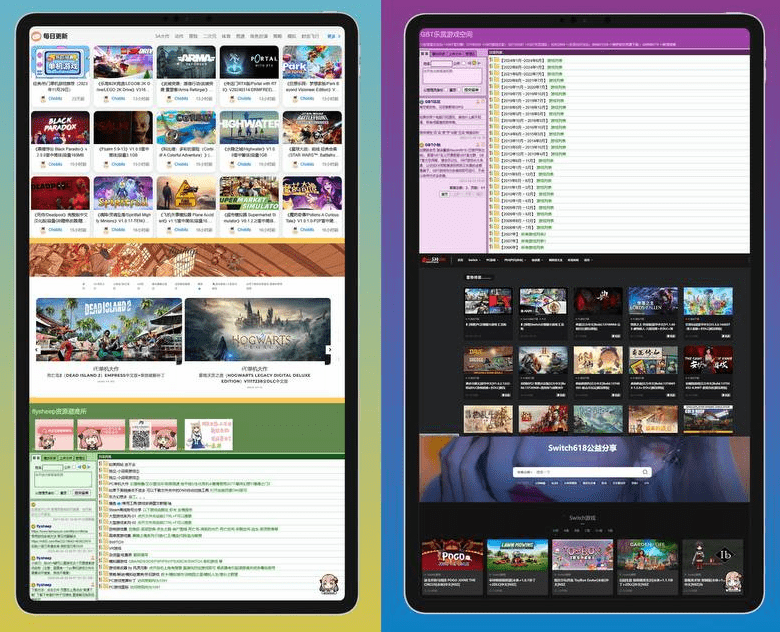This screenshot has height=632, width=780.
Task: Select the 3A大作 category in the top nav
Action: [x=161, y=36]
